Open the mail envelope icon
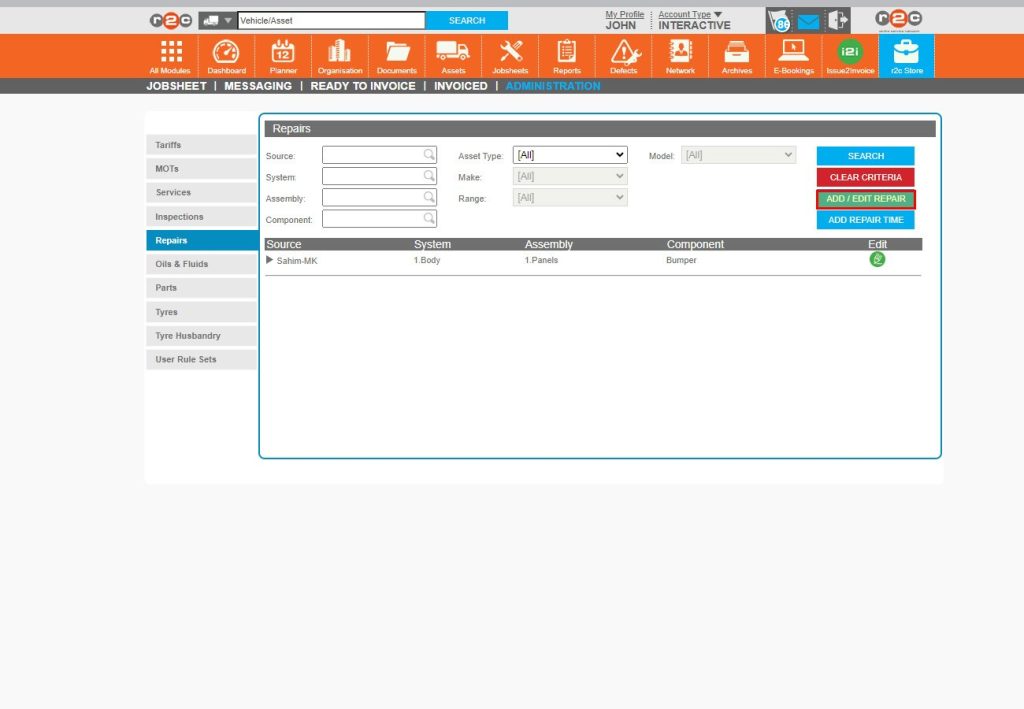The width and height of the screenshot is (1024, 709). [808, 22]
